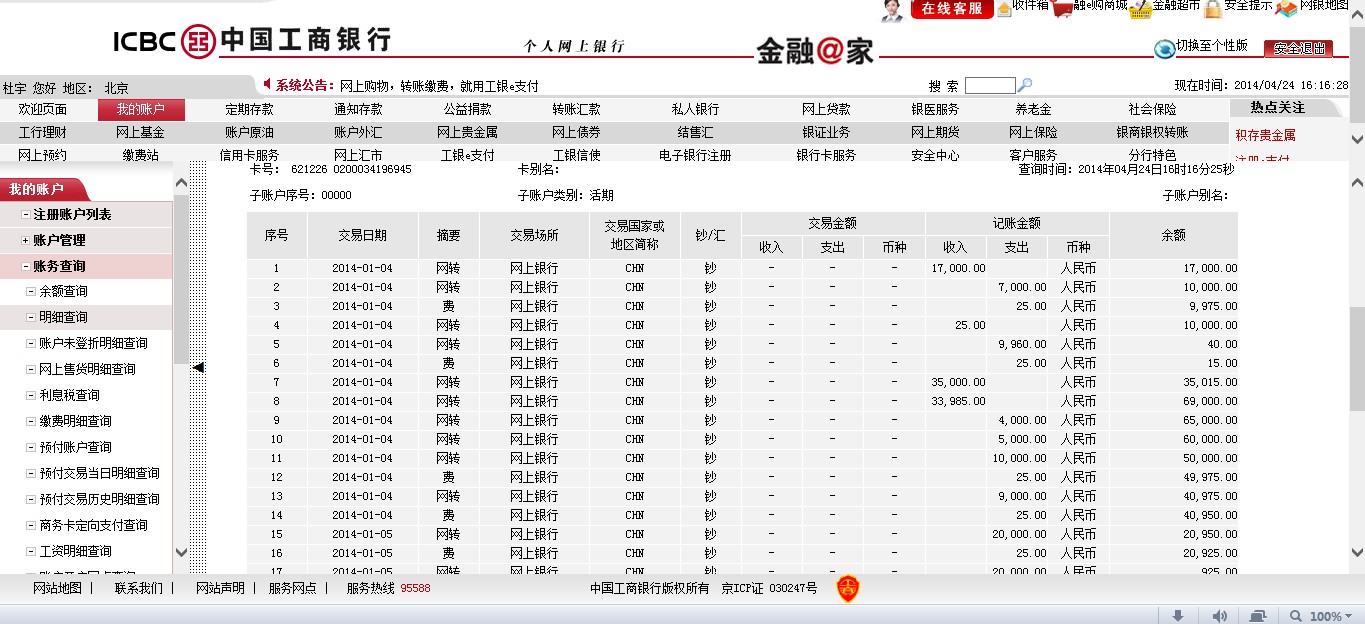Select 预付账户查询 in the sidebar
The height and width of the screenshot is (624, 1365).
[75, 448]
